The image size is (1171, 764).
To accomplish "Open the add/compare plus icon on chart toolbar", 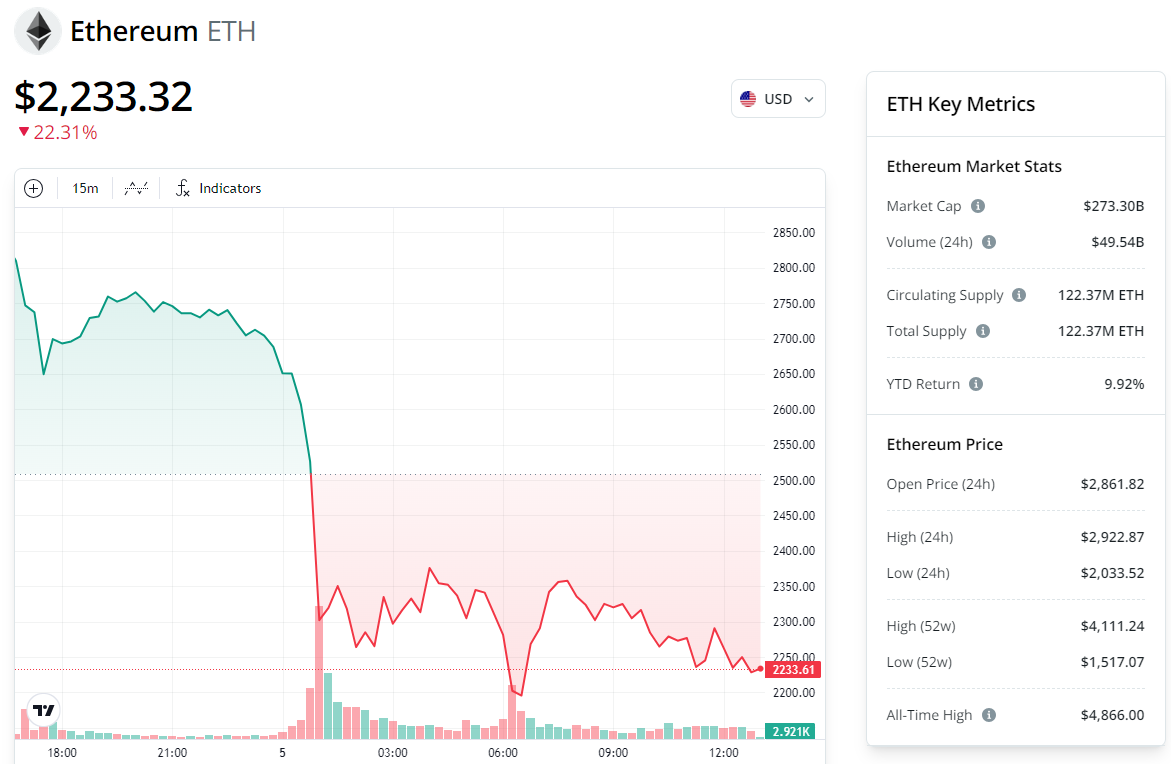I will click(33, 188).
